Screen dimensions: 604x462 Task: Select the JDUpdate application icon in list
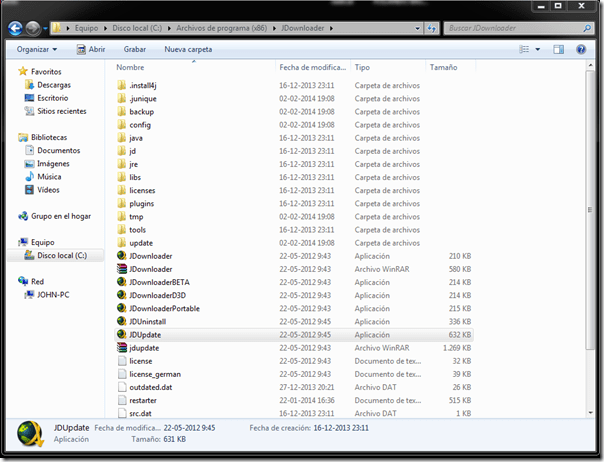click(x=122, y=334)
